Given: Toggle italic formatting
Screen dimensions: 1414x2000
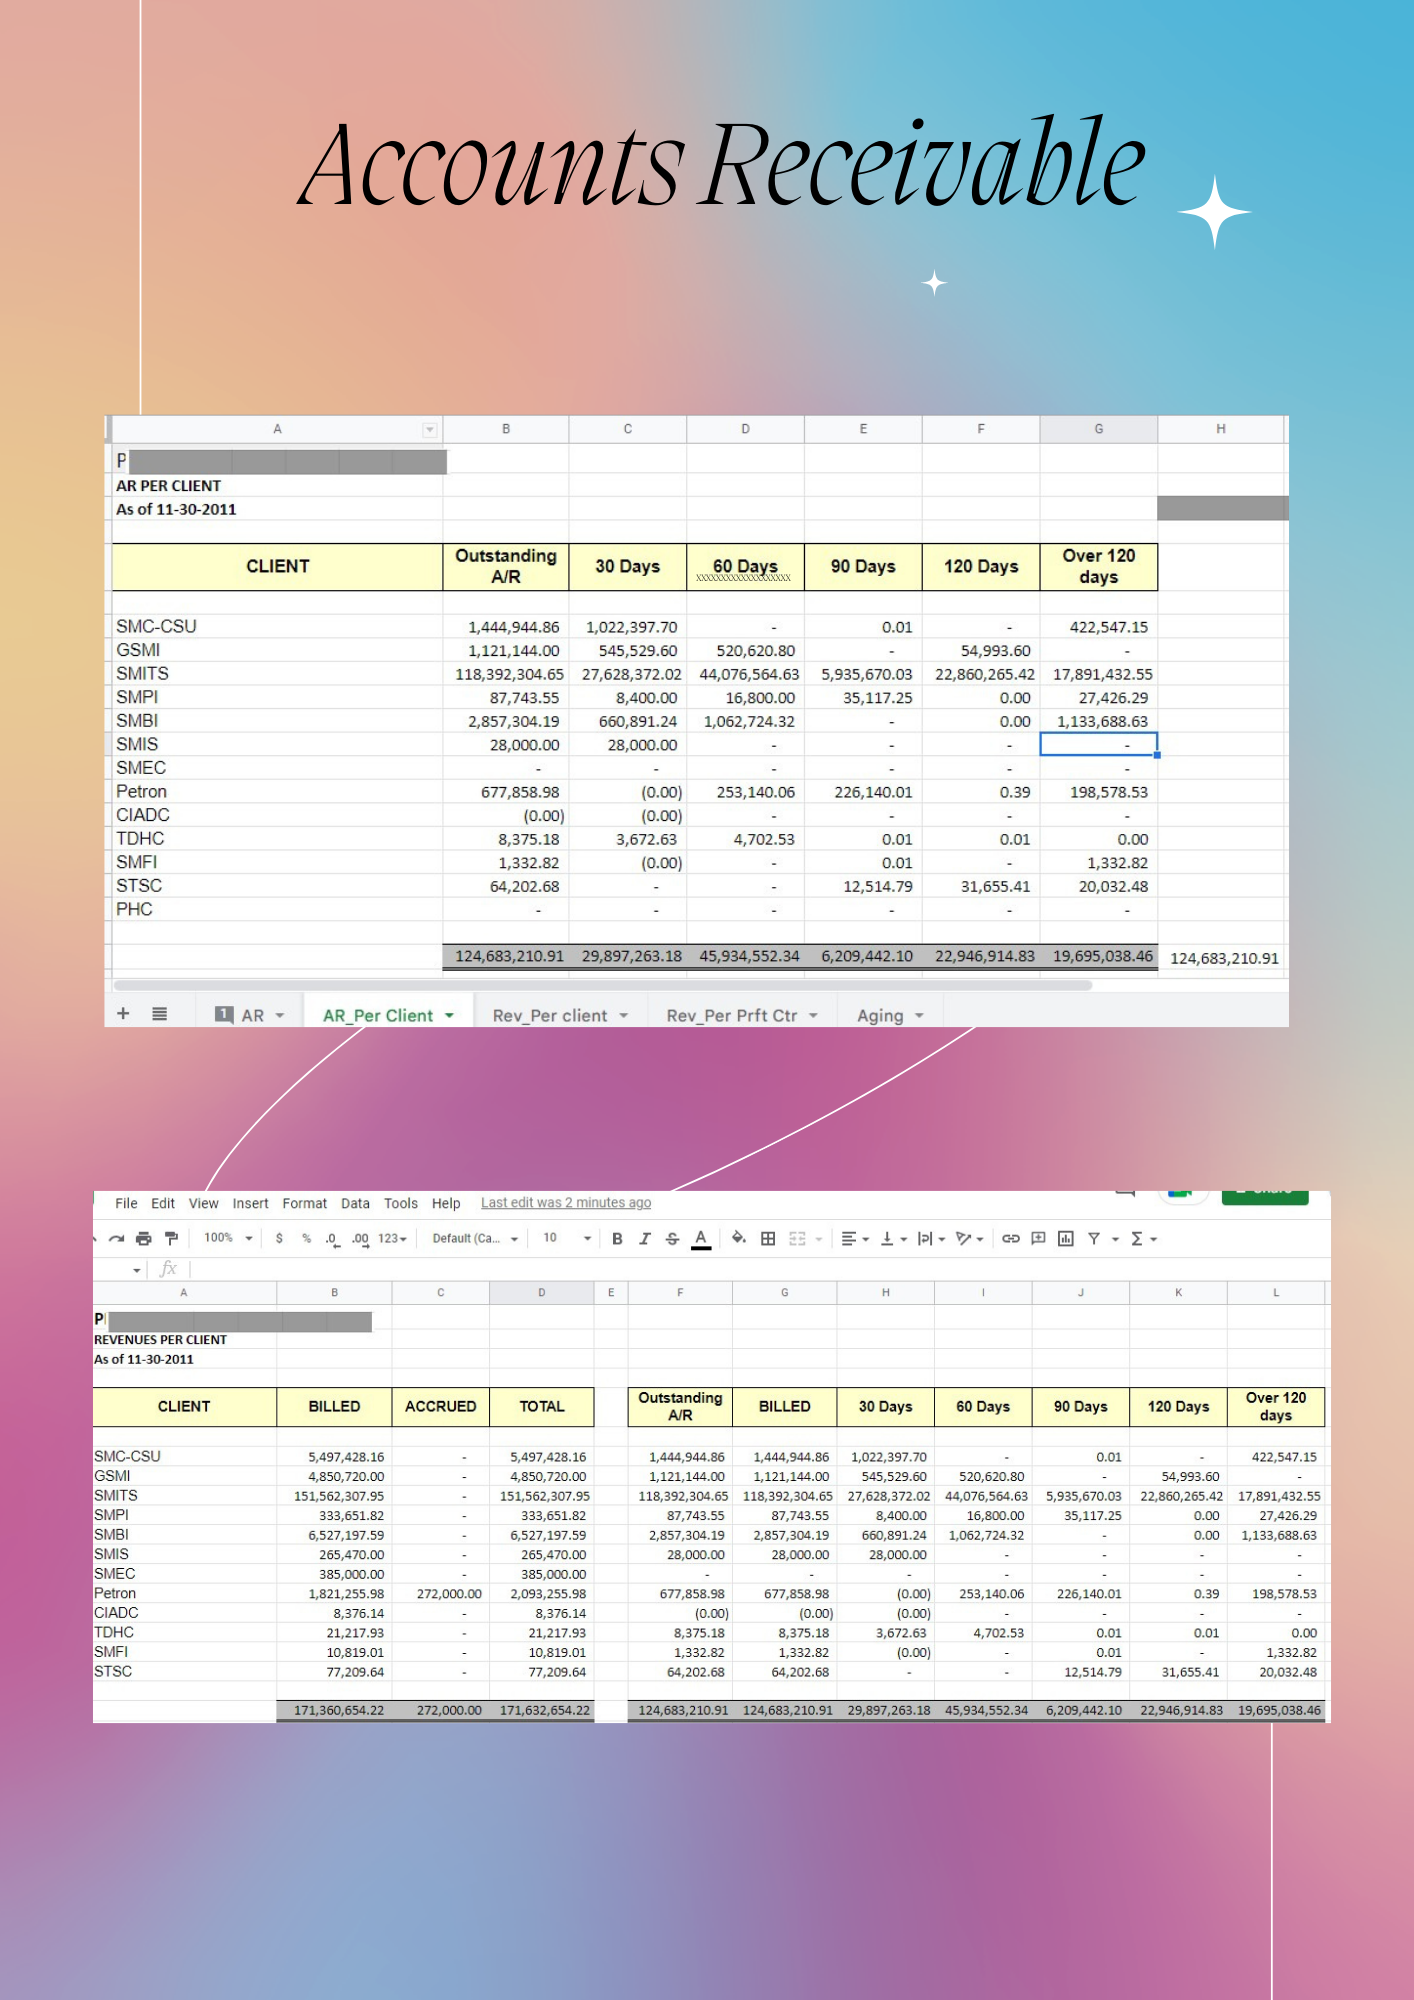Looking at the screenshot, I should pos(645,1239).
